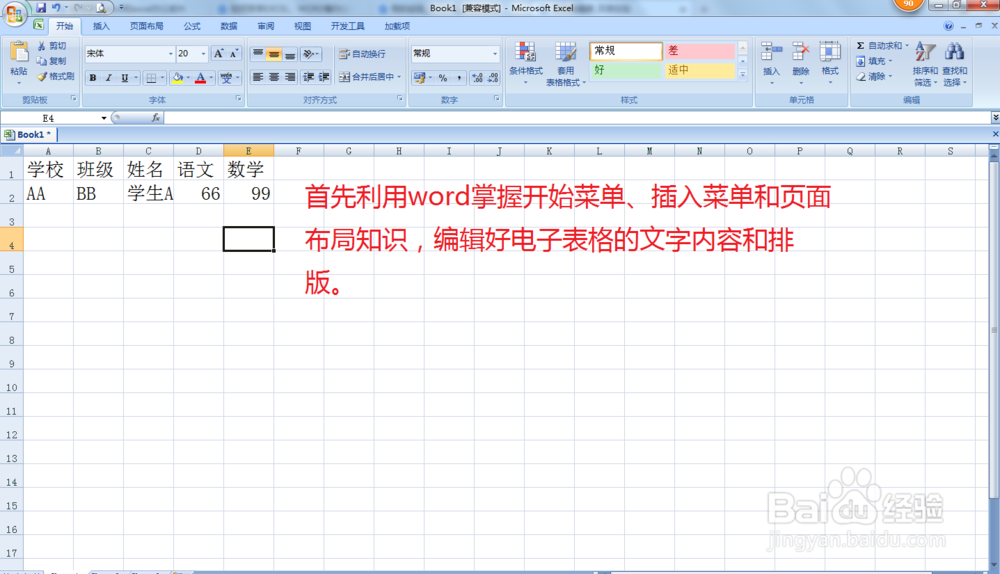Open Font dialog launcher in 字体 group
This screenshot has width=1000, height=574.
click(x=239, y=99)
